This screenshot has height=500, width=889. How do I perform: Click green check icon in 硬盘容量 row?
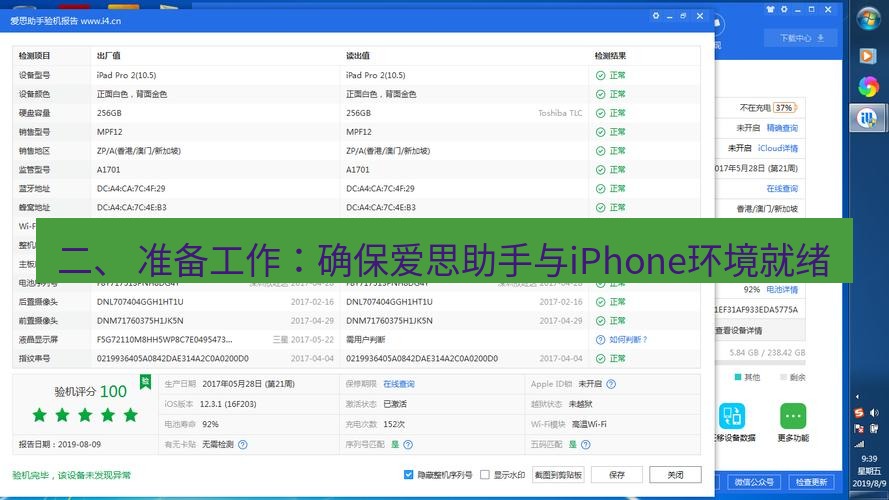pos(600,113)
